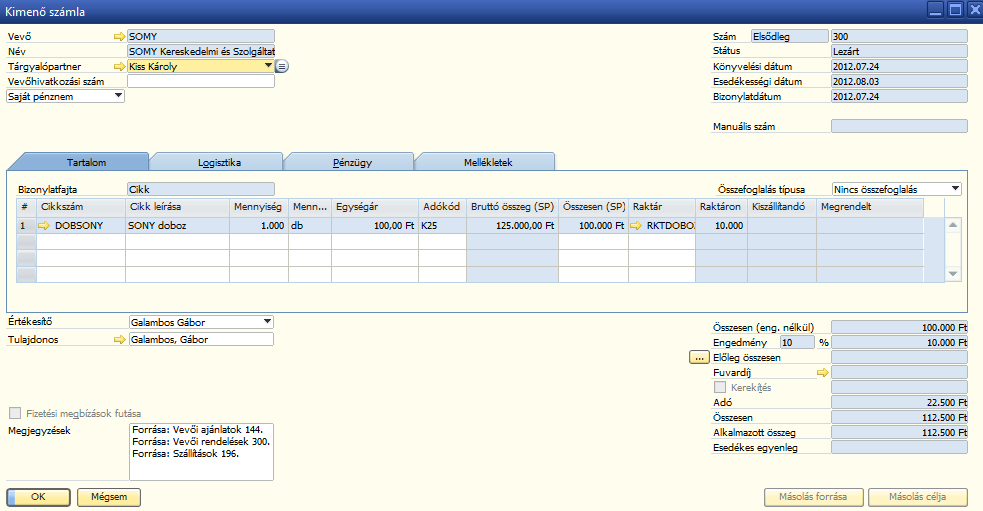Show contact details icon next to Kiss Károly

pyautogui.click(x=282, y=66)
